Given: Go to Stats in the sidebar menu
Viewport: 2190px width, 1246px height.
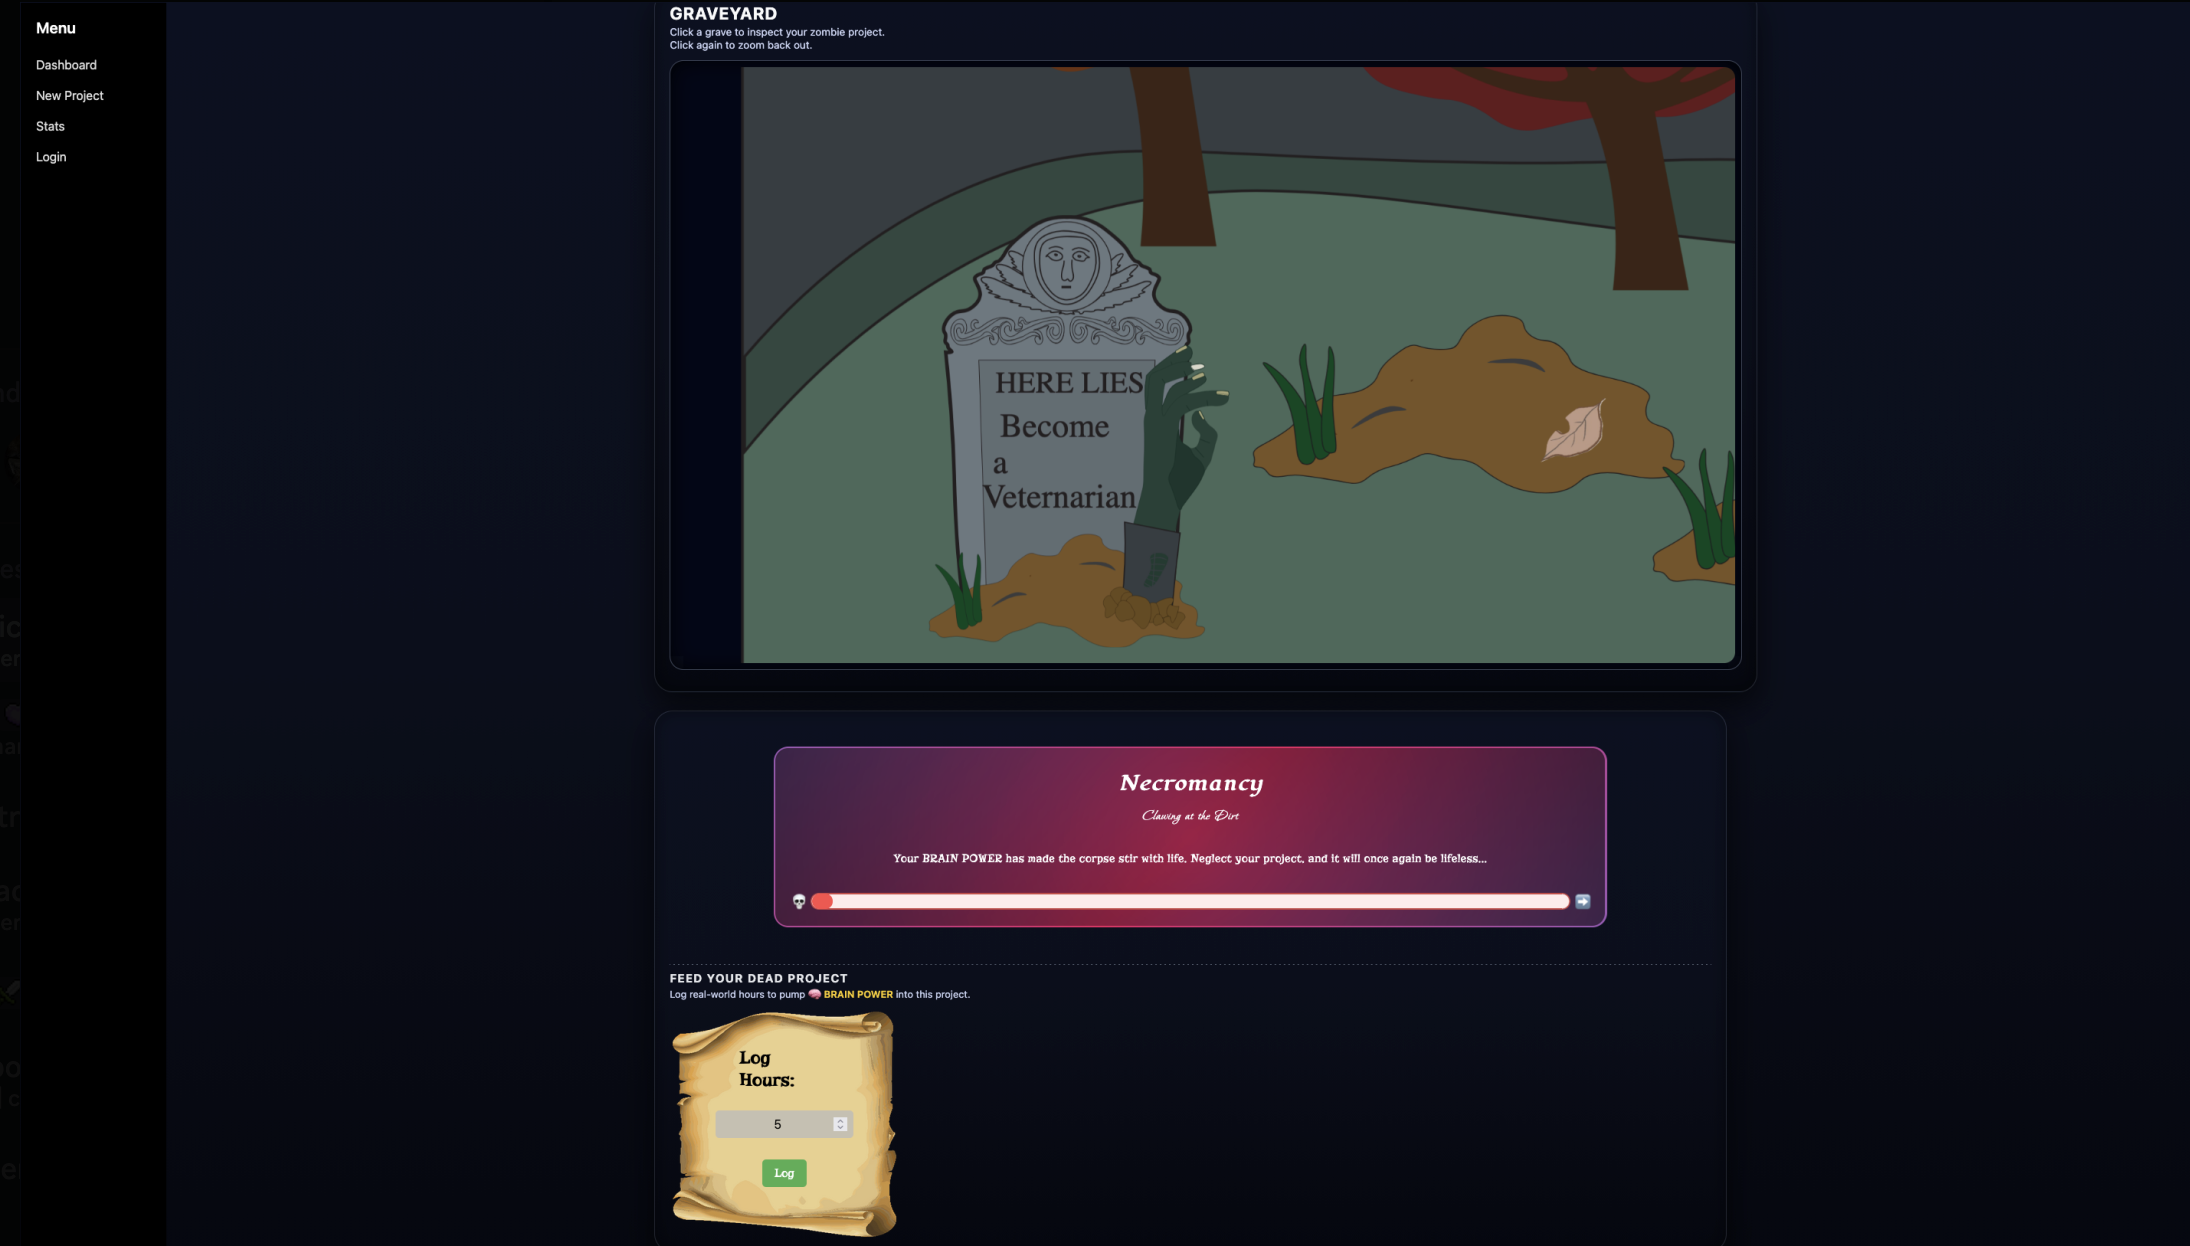Looking at the screenshot, I should [50, 126].
